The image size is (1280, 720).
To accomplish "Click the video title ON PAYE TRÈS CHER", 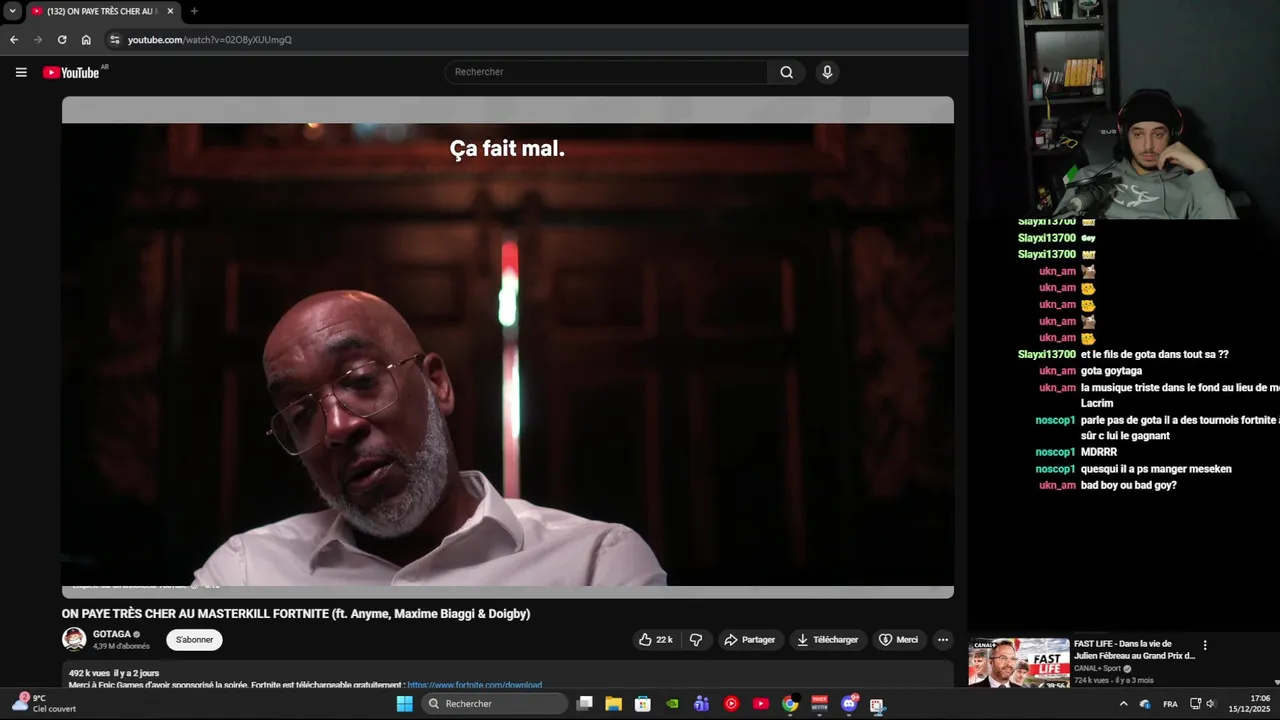I will click(296, 614).
